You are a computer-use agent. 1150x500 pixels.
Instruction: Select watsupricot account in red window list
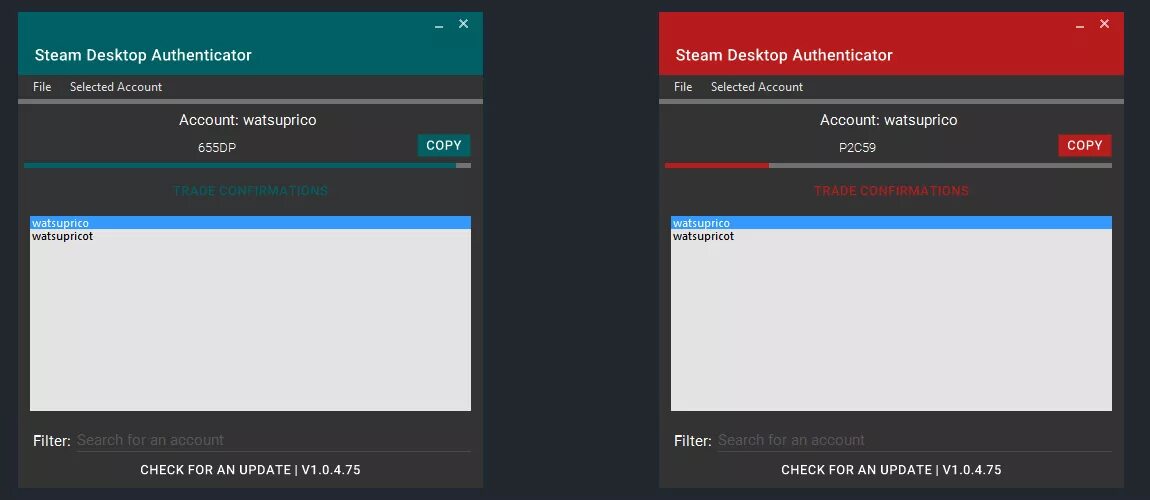(x=891, y=236)
